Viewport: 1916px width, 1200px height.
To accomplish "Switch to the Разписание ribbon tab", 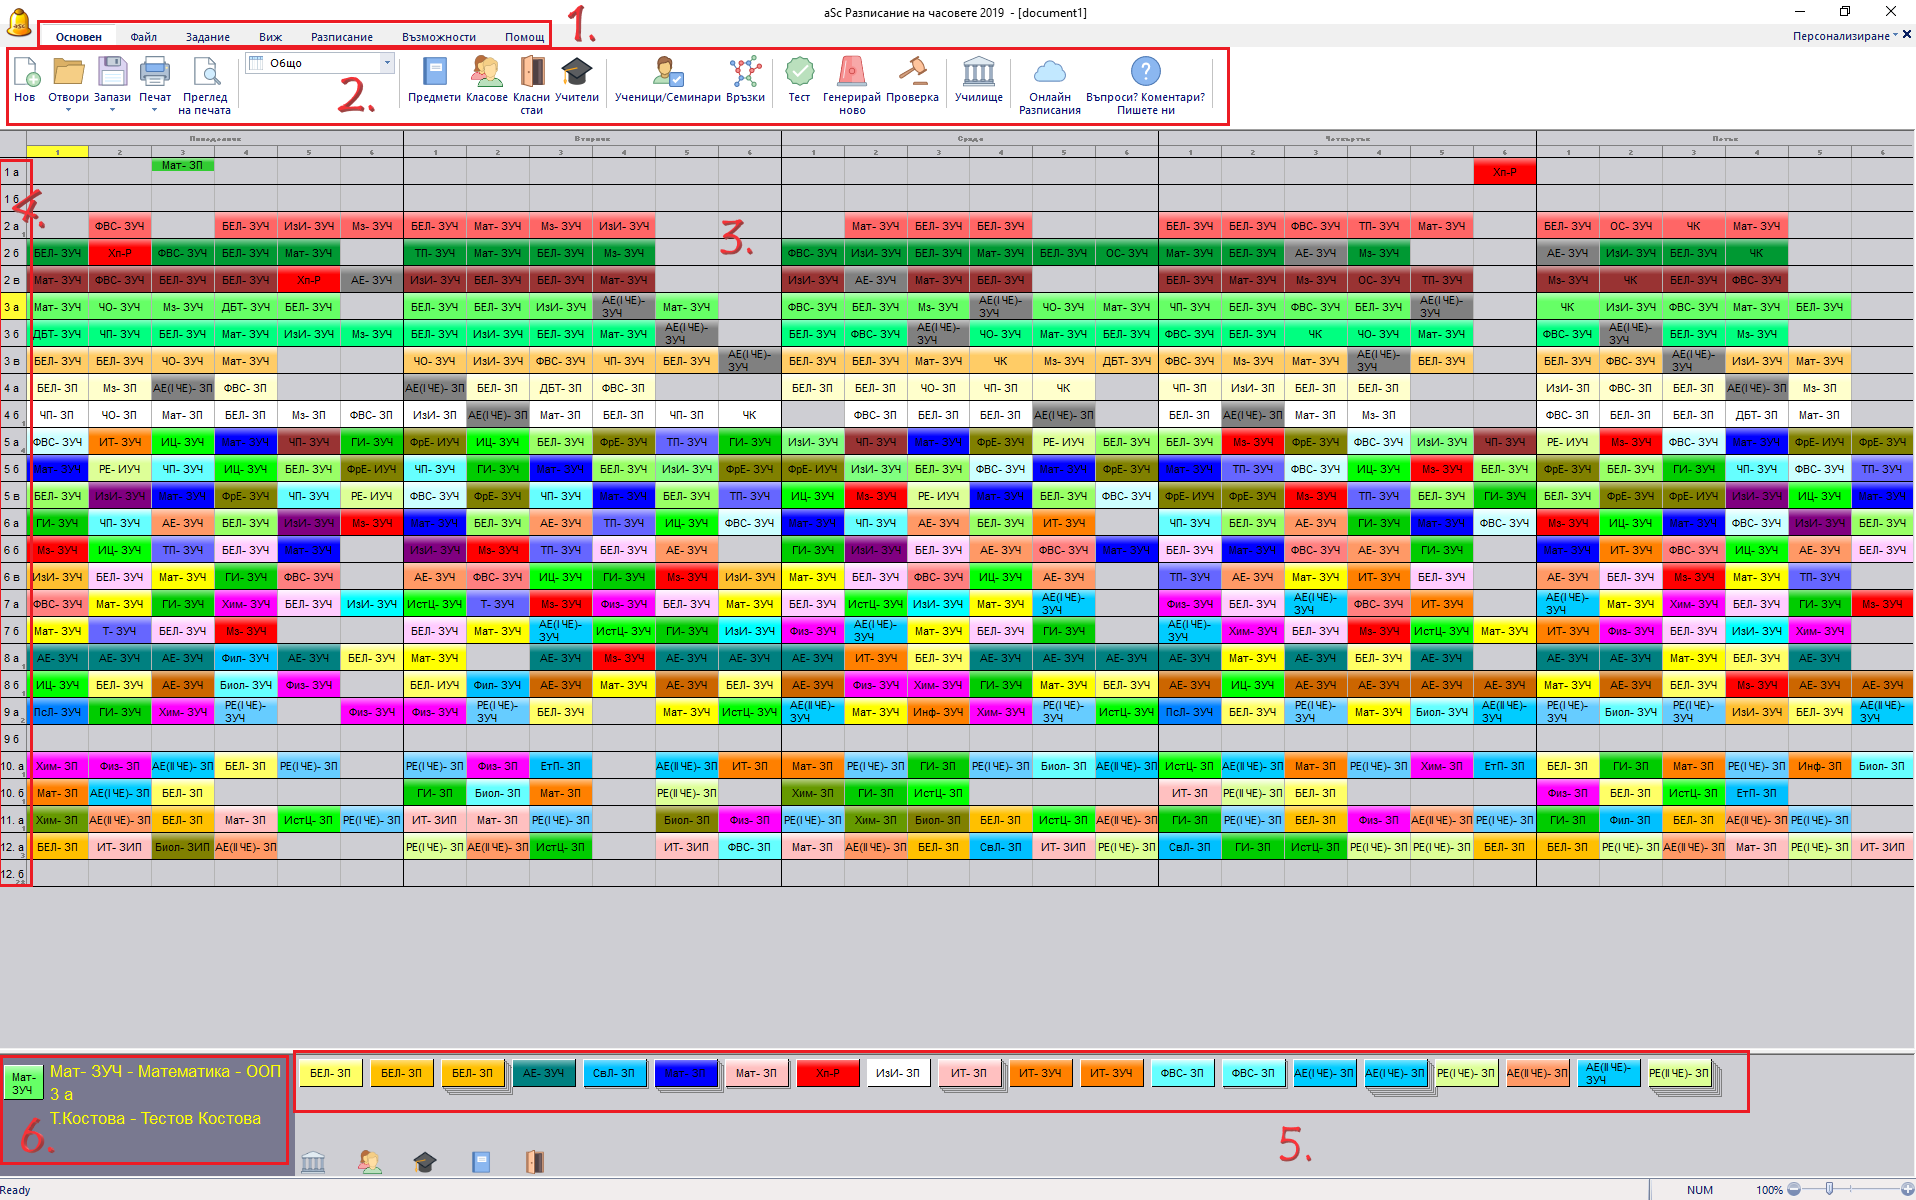I will 341,37.
